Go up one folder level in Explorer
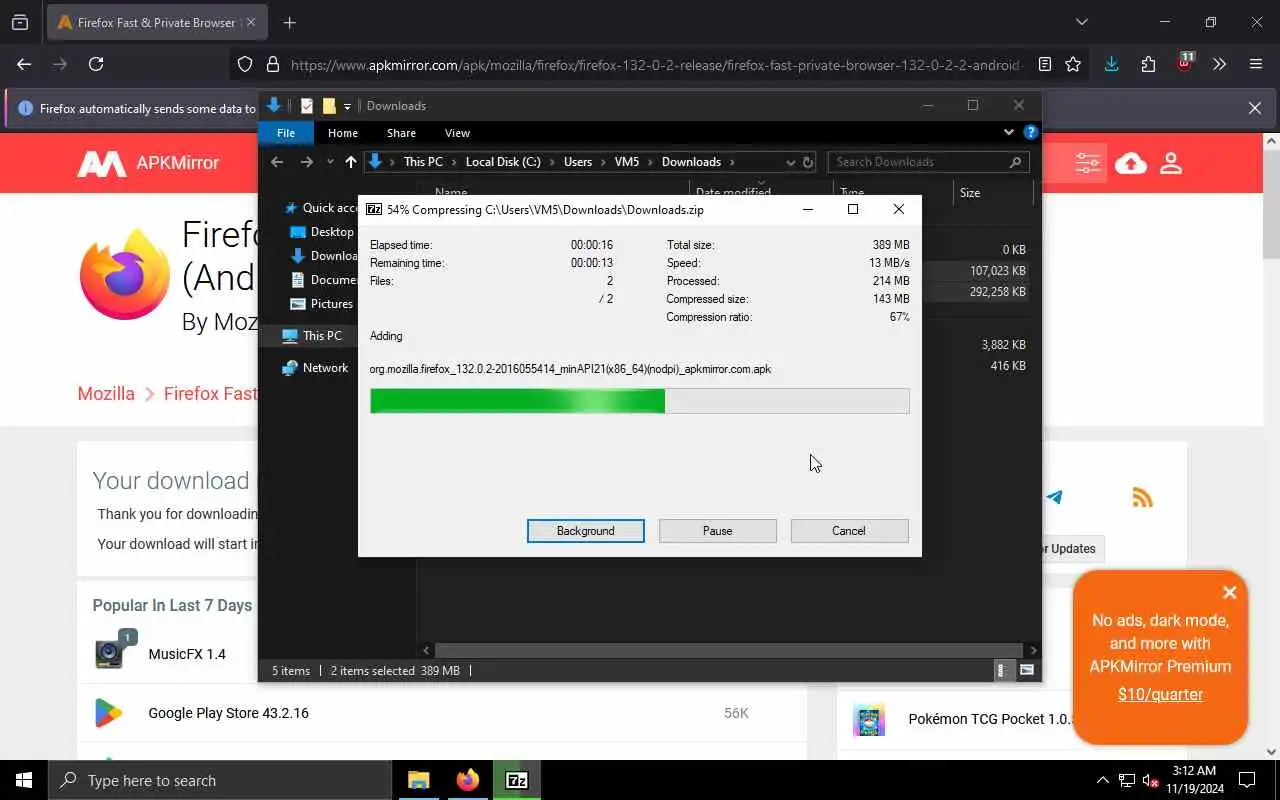Image resolution: width=1280 pixels, height=800 pixels. pos(350,162)
